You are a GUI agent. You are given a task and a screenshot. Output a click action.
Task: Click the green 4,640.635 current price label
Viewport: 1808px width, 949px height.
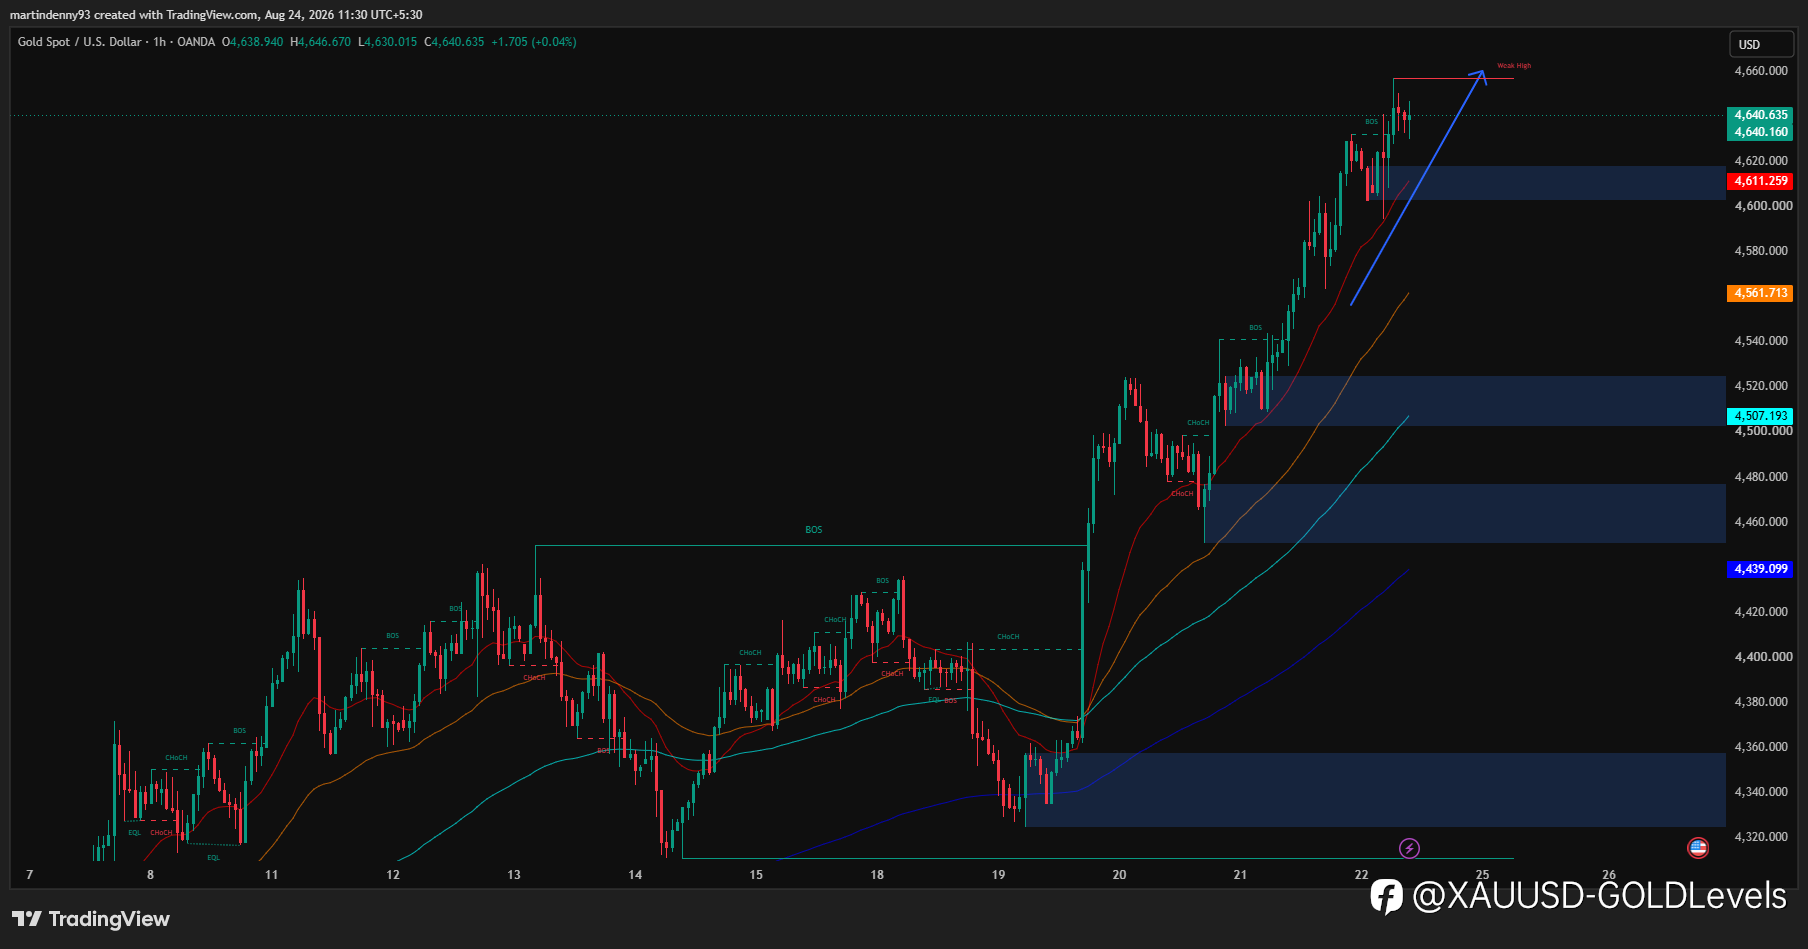point(1760,115)
